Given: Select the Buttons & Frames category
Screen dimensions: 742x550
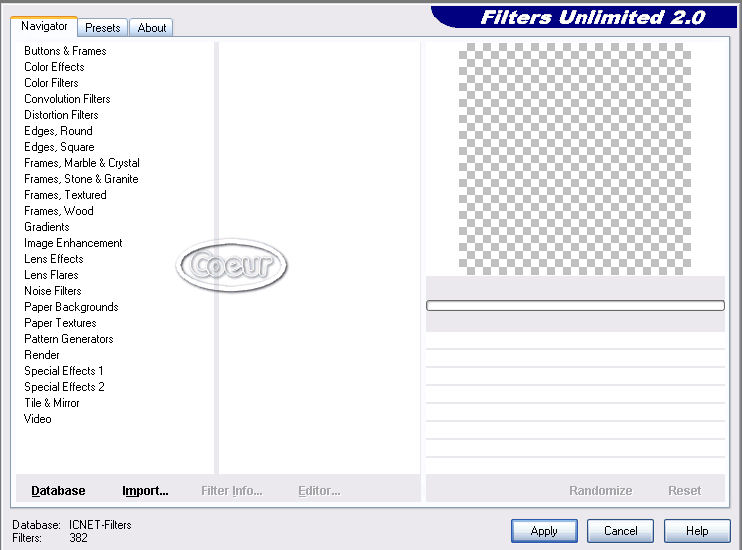Looking at the screenshot, I should [x=65, y=51].
